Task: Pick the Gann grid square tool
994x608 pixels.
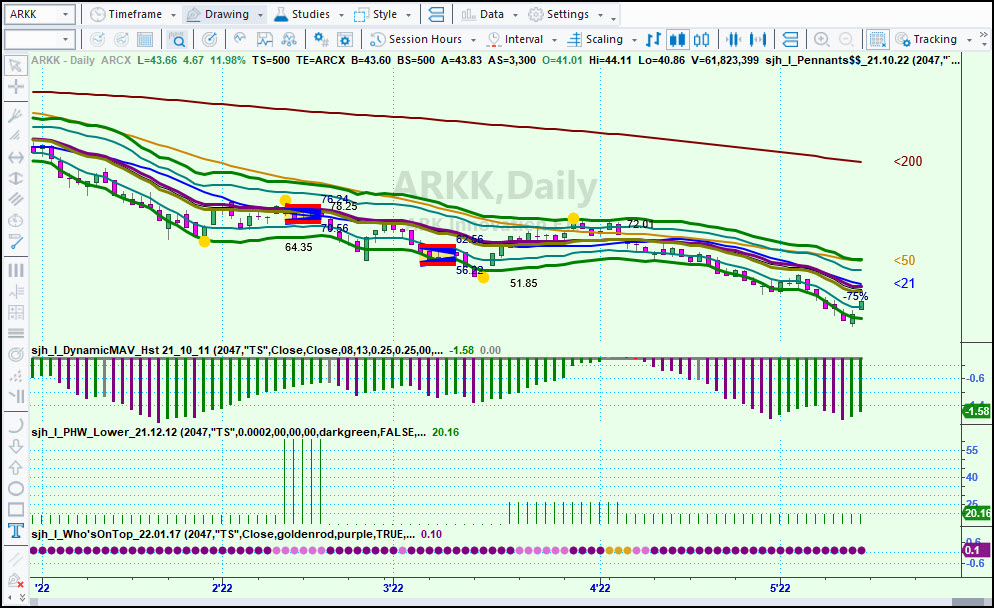Action: coord(16,312)
